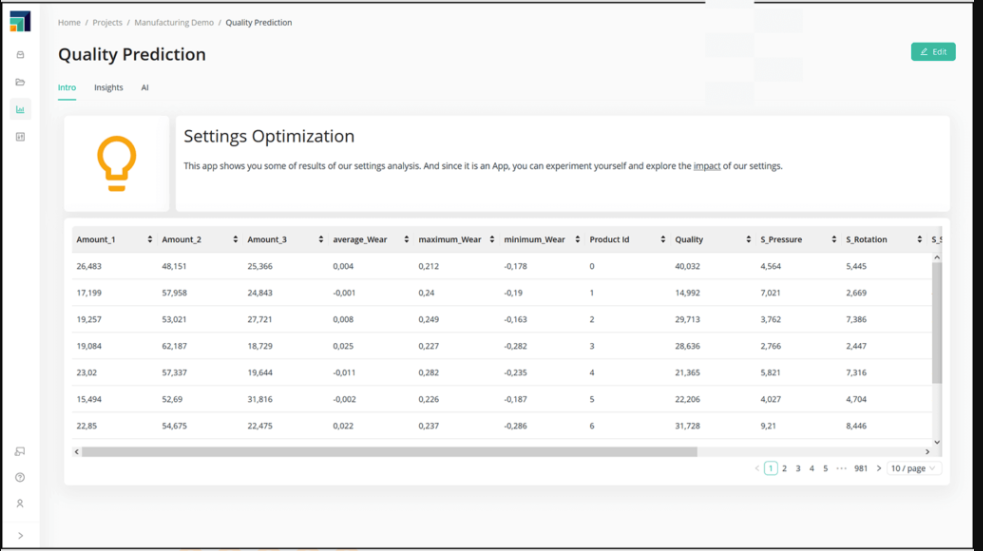
Task: Jump to page 981 in pagination
Action: tap(860, 468)
